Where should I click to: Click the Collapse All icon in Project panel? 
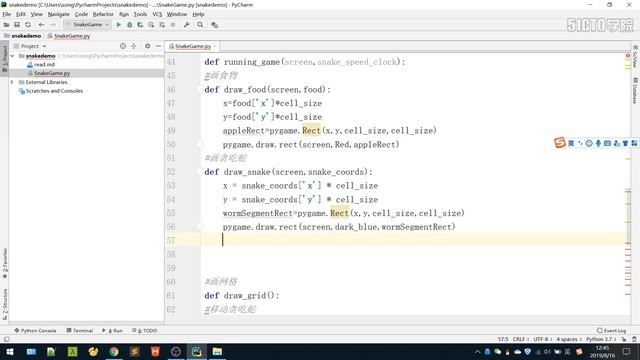(x=133, y=46)
